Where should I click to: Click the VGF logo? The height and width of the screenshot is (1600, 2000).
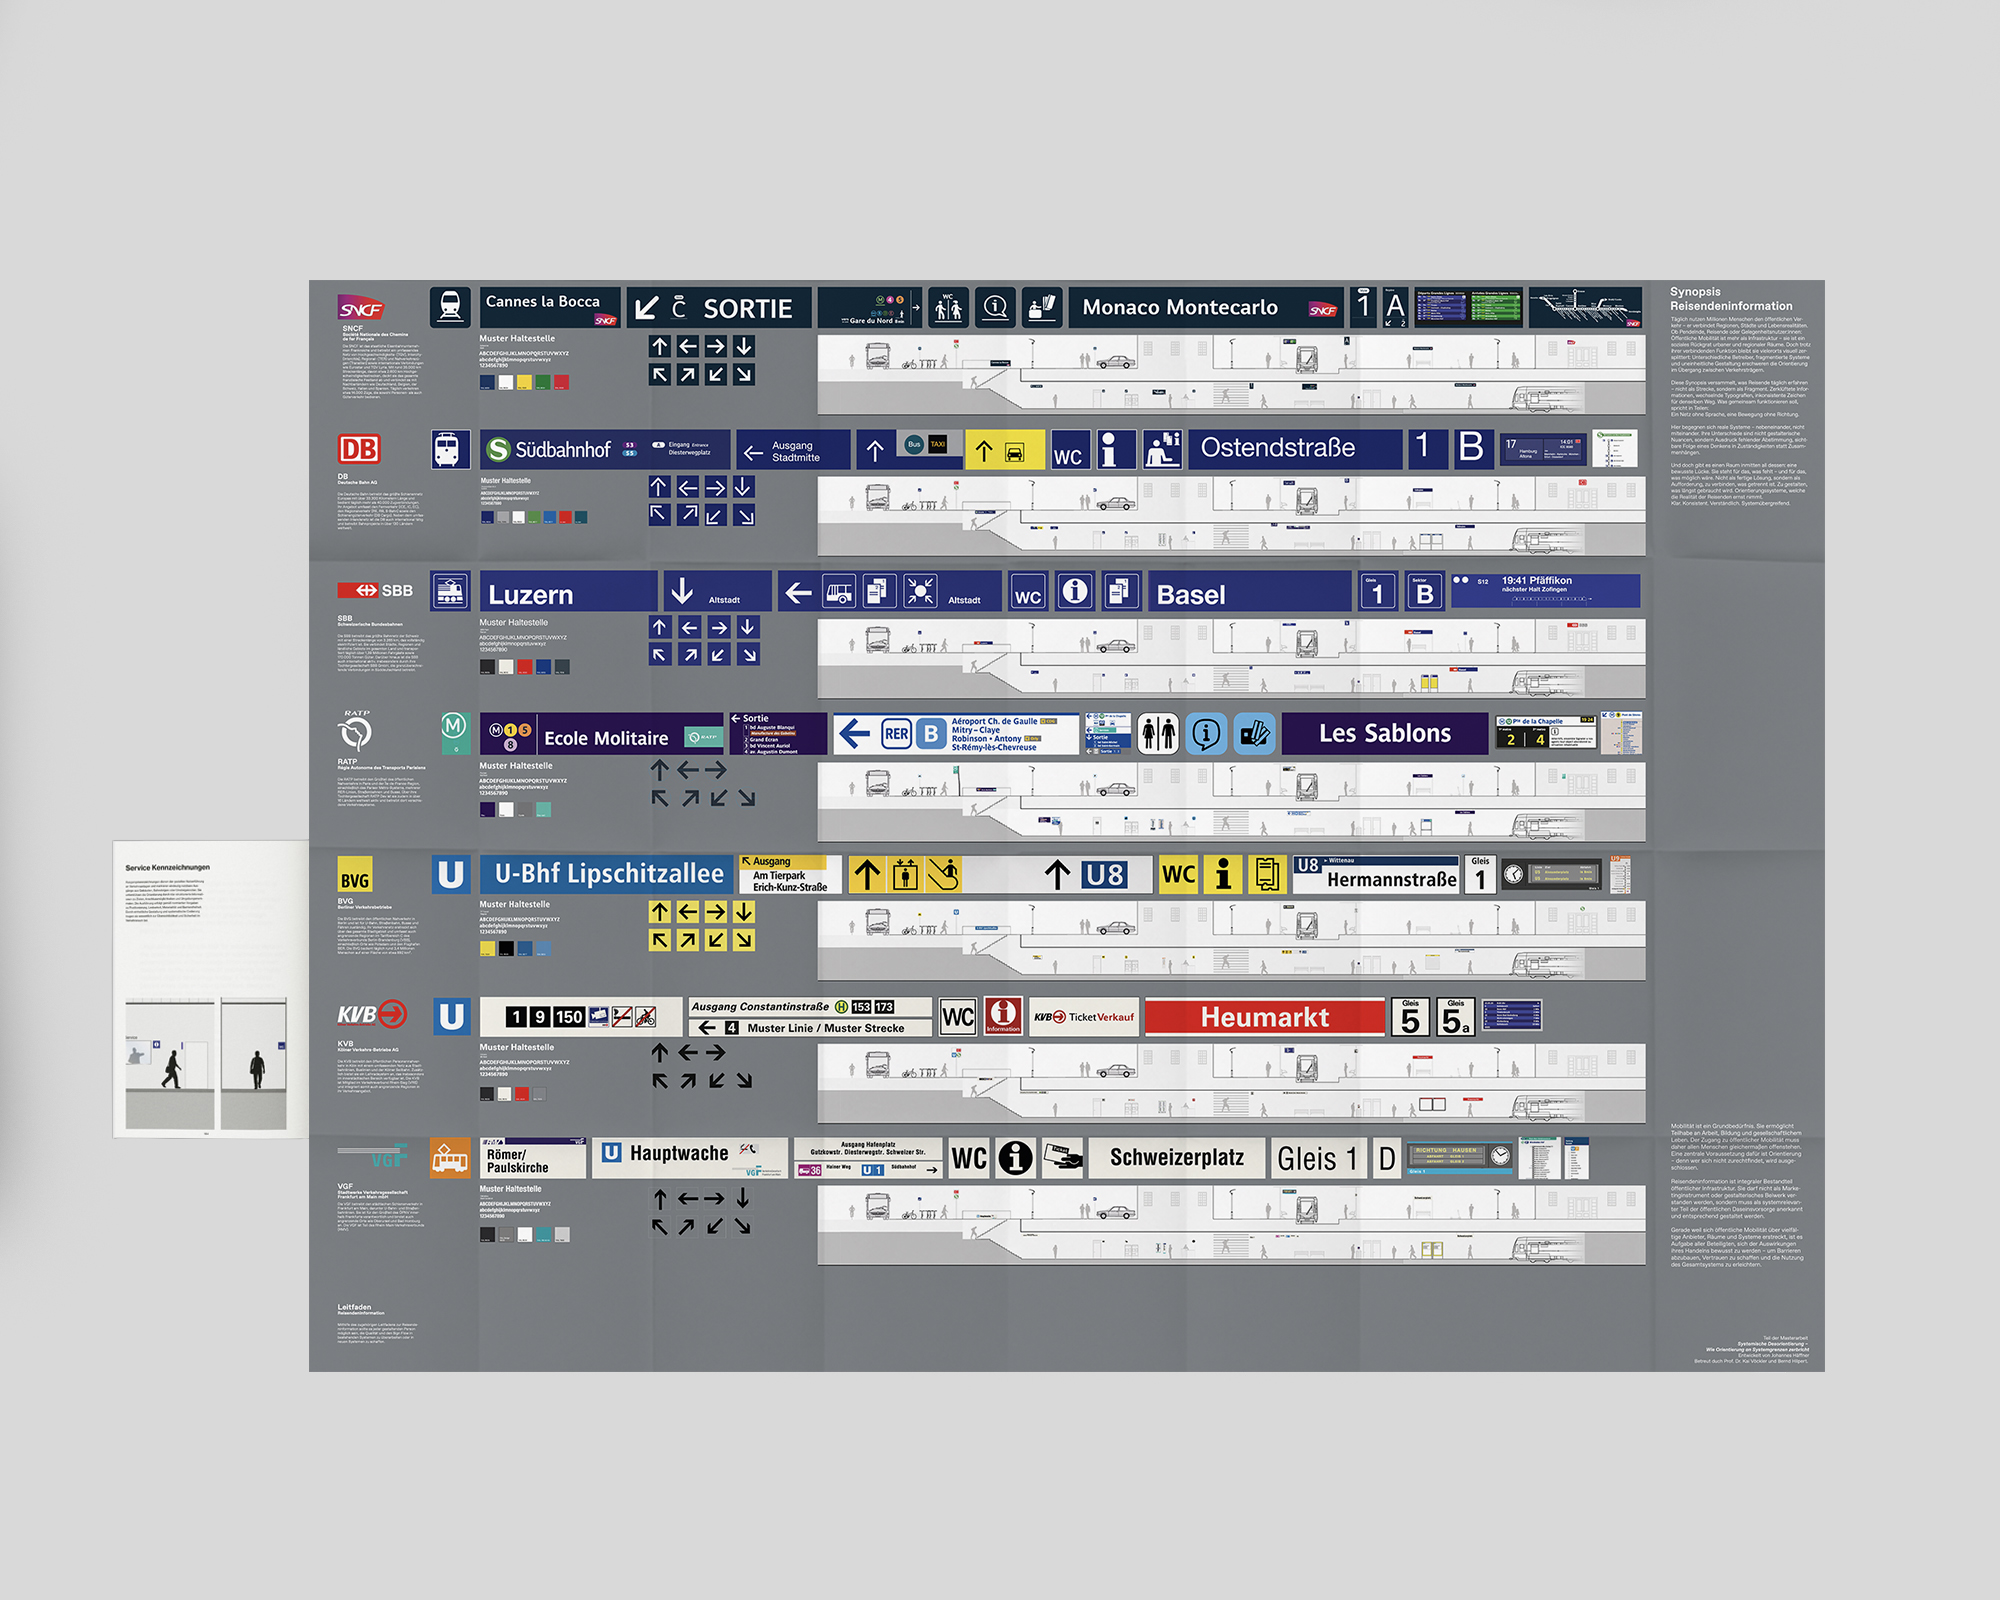pyautogui.click(x=372, y=1156)
